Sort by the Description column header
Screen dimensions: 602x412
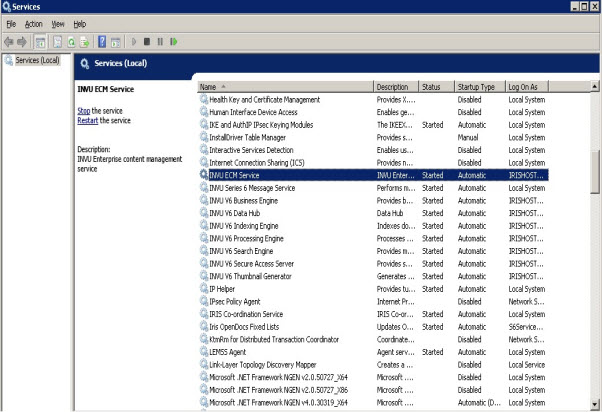point(396,87)
